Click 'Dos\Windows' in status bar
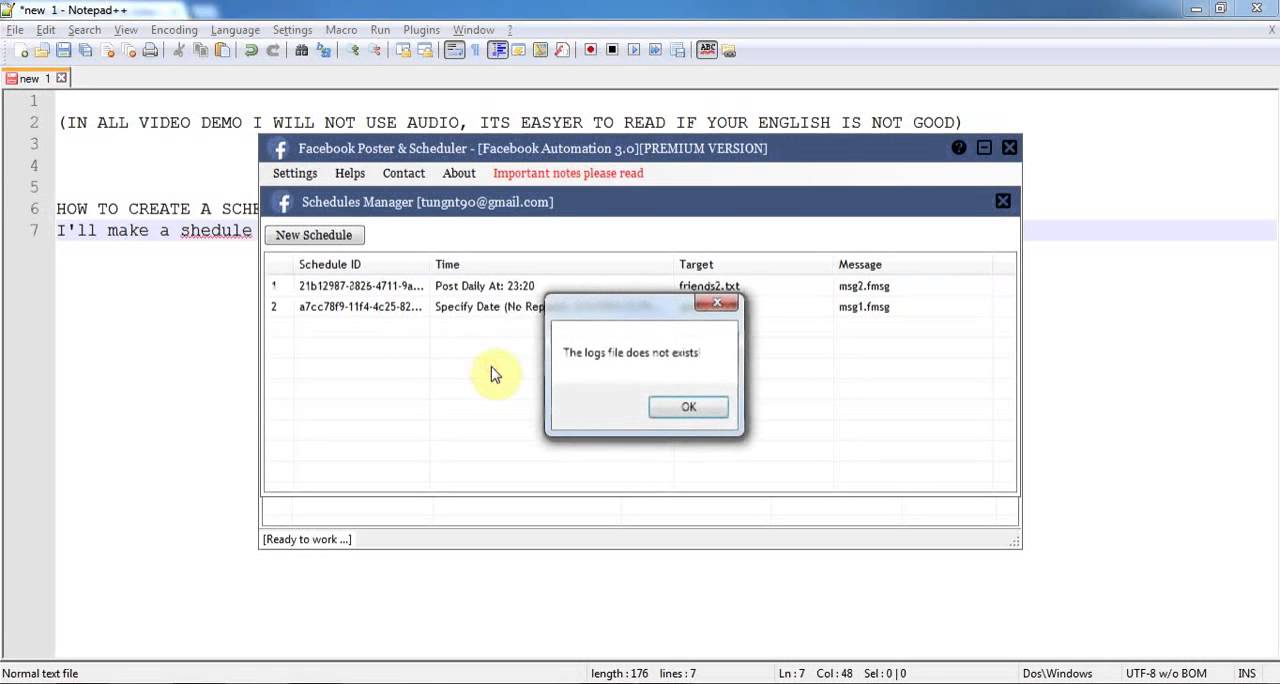The width and height of the screenshot is (1280, 684). point(1057,673)
